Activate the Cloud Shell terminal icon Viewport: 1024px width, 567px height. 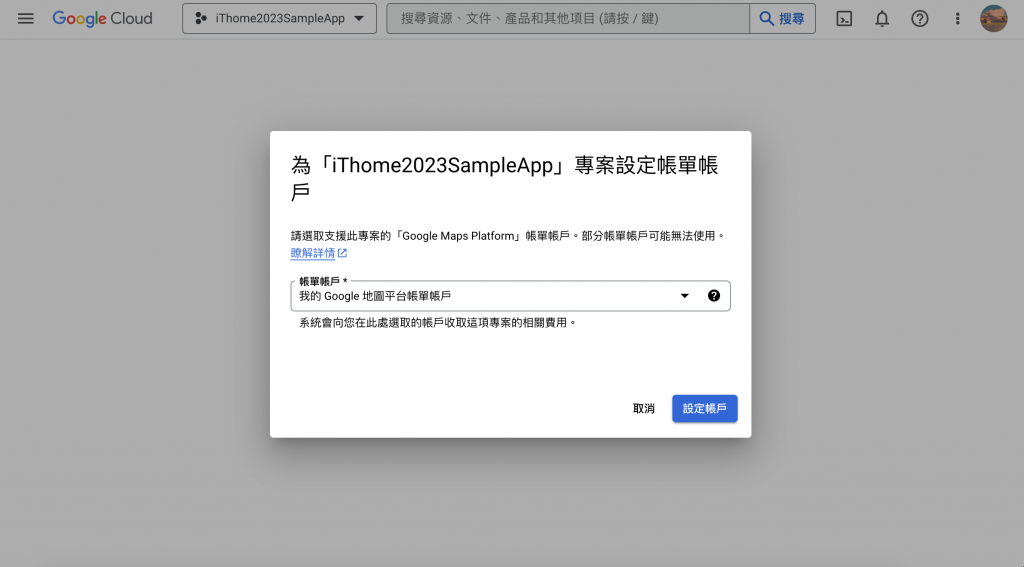pos(844,18)
